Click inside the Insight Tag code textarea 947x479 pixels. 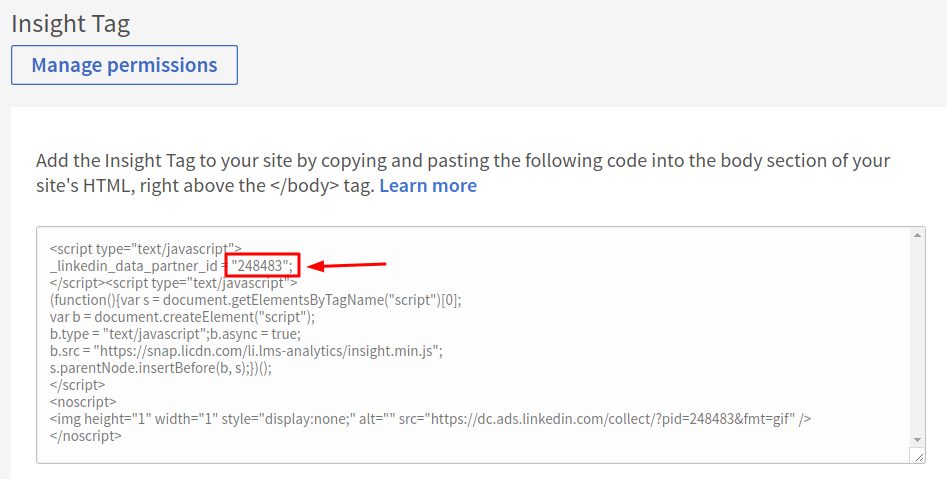tap(481, 345)
